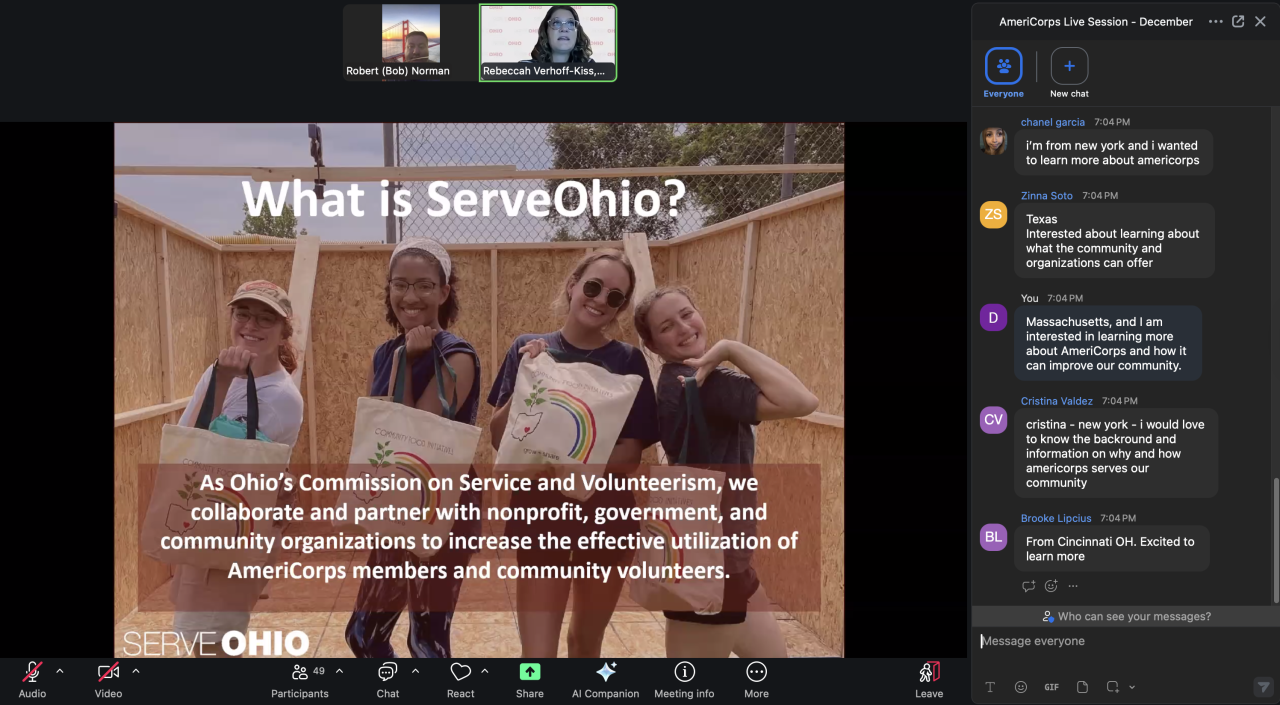The width and height of the screenshot is (1280, 705).
Task: Reply to Brooke Lipcius's message
Action: tap(1028, 586)
